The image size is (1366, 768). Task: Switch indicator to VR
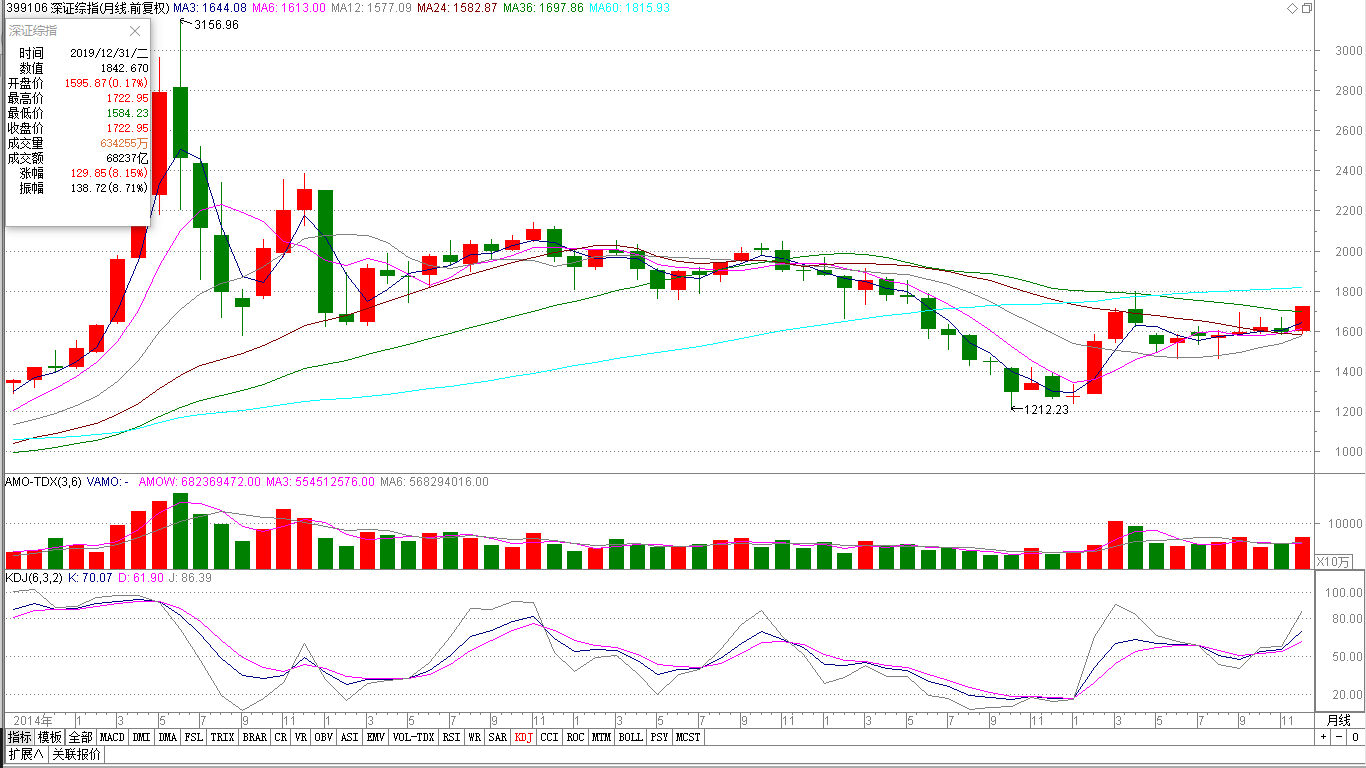point(300,737)
